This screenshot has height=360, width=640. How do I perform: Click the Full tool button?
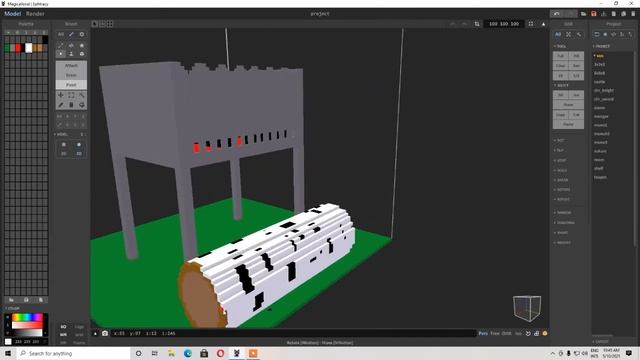tap(560, 56)
